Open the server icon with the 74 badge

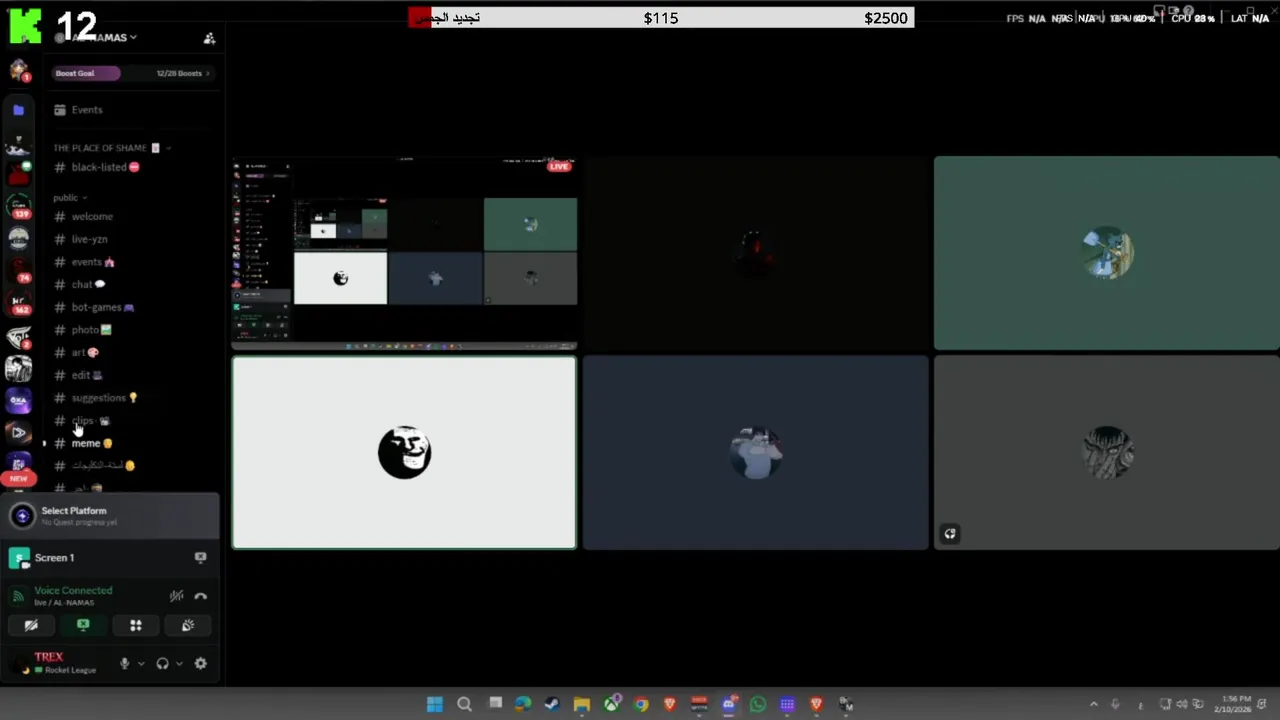(18, 271)
